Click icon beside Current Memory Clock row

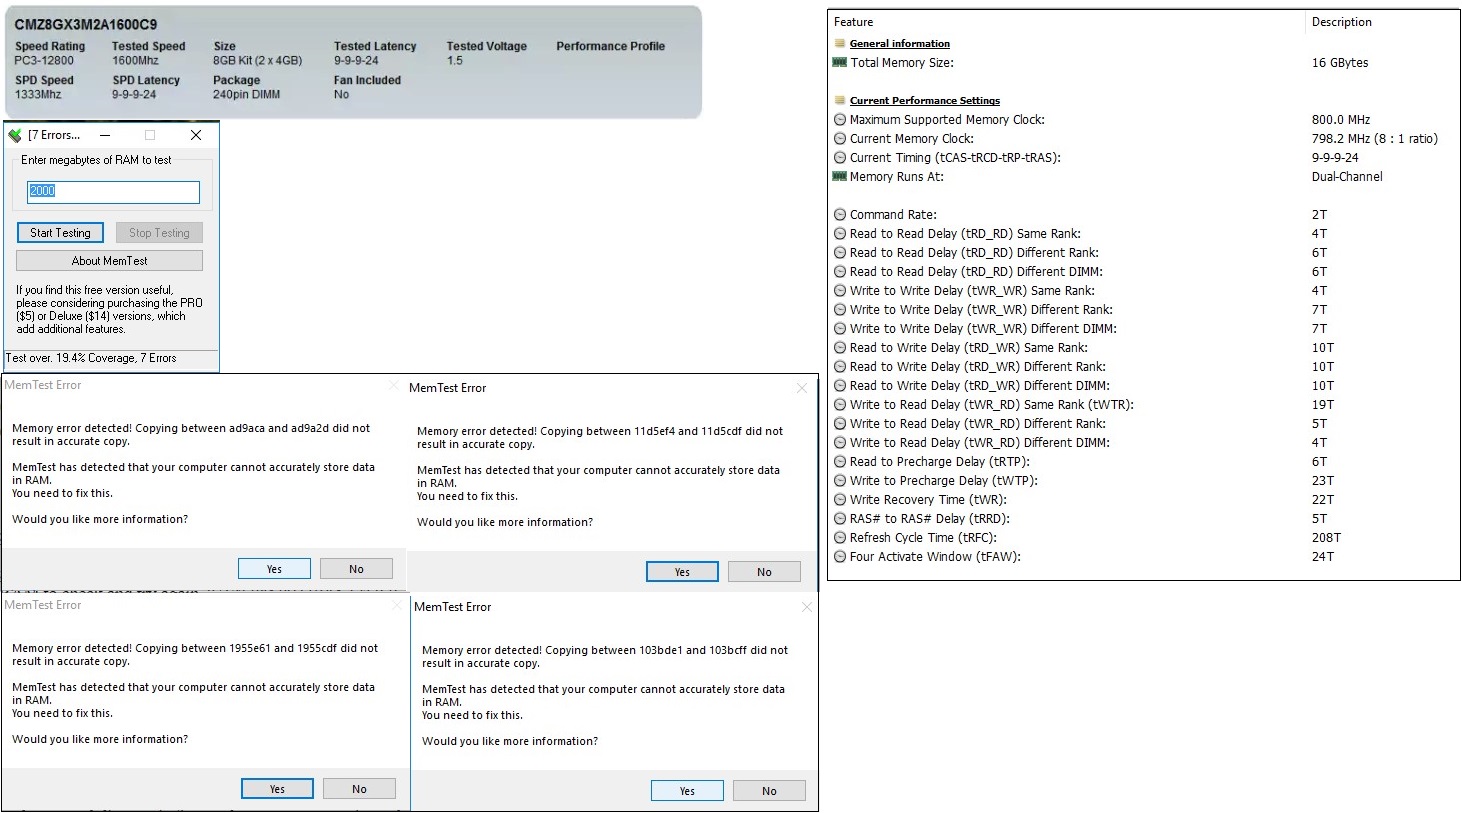tap(840, 138)
